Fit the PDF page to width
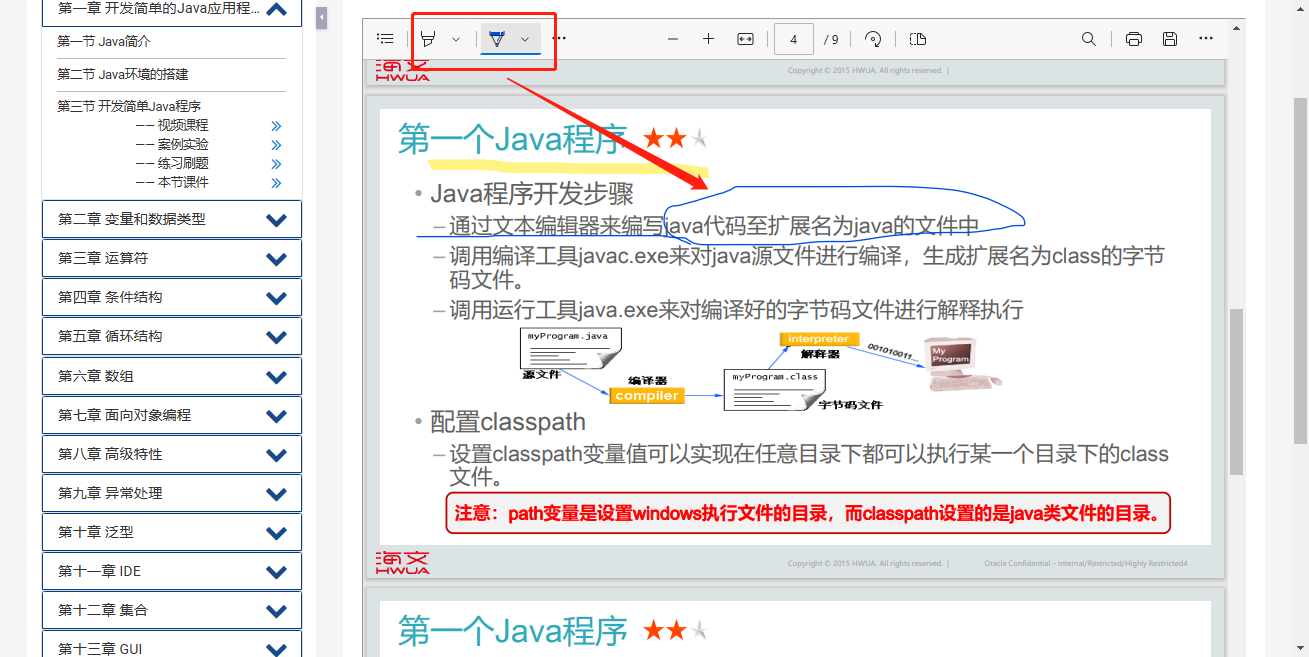This screenshot has width=1309, height=657. 745,39
